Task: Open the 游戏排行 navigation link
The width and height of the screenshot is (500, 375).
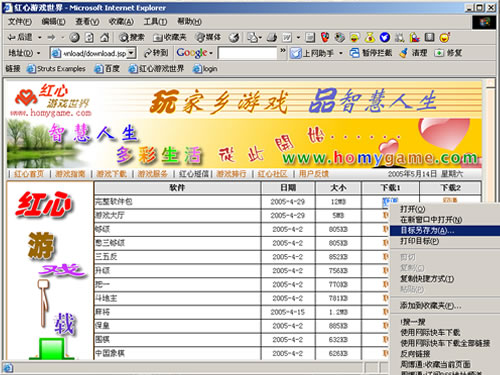Action: (231, 174)
